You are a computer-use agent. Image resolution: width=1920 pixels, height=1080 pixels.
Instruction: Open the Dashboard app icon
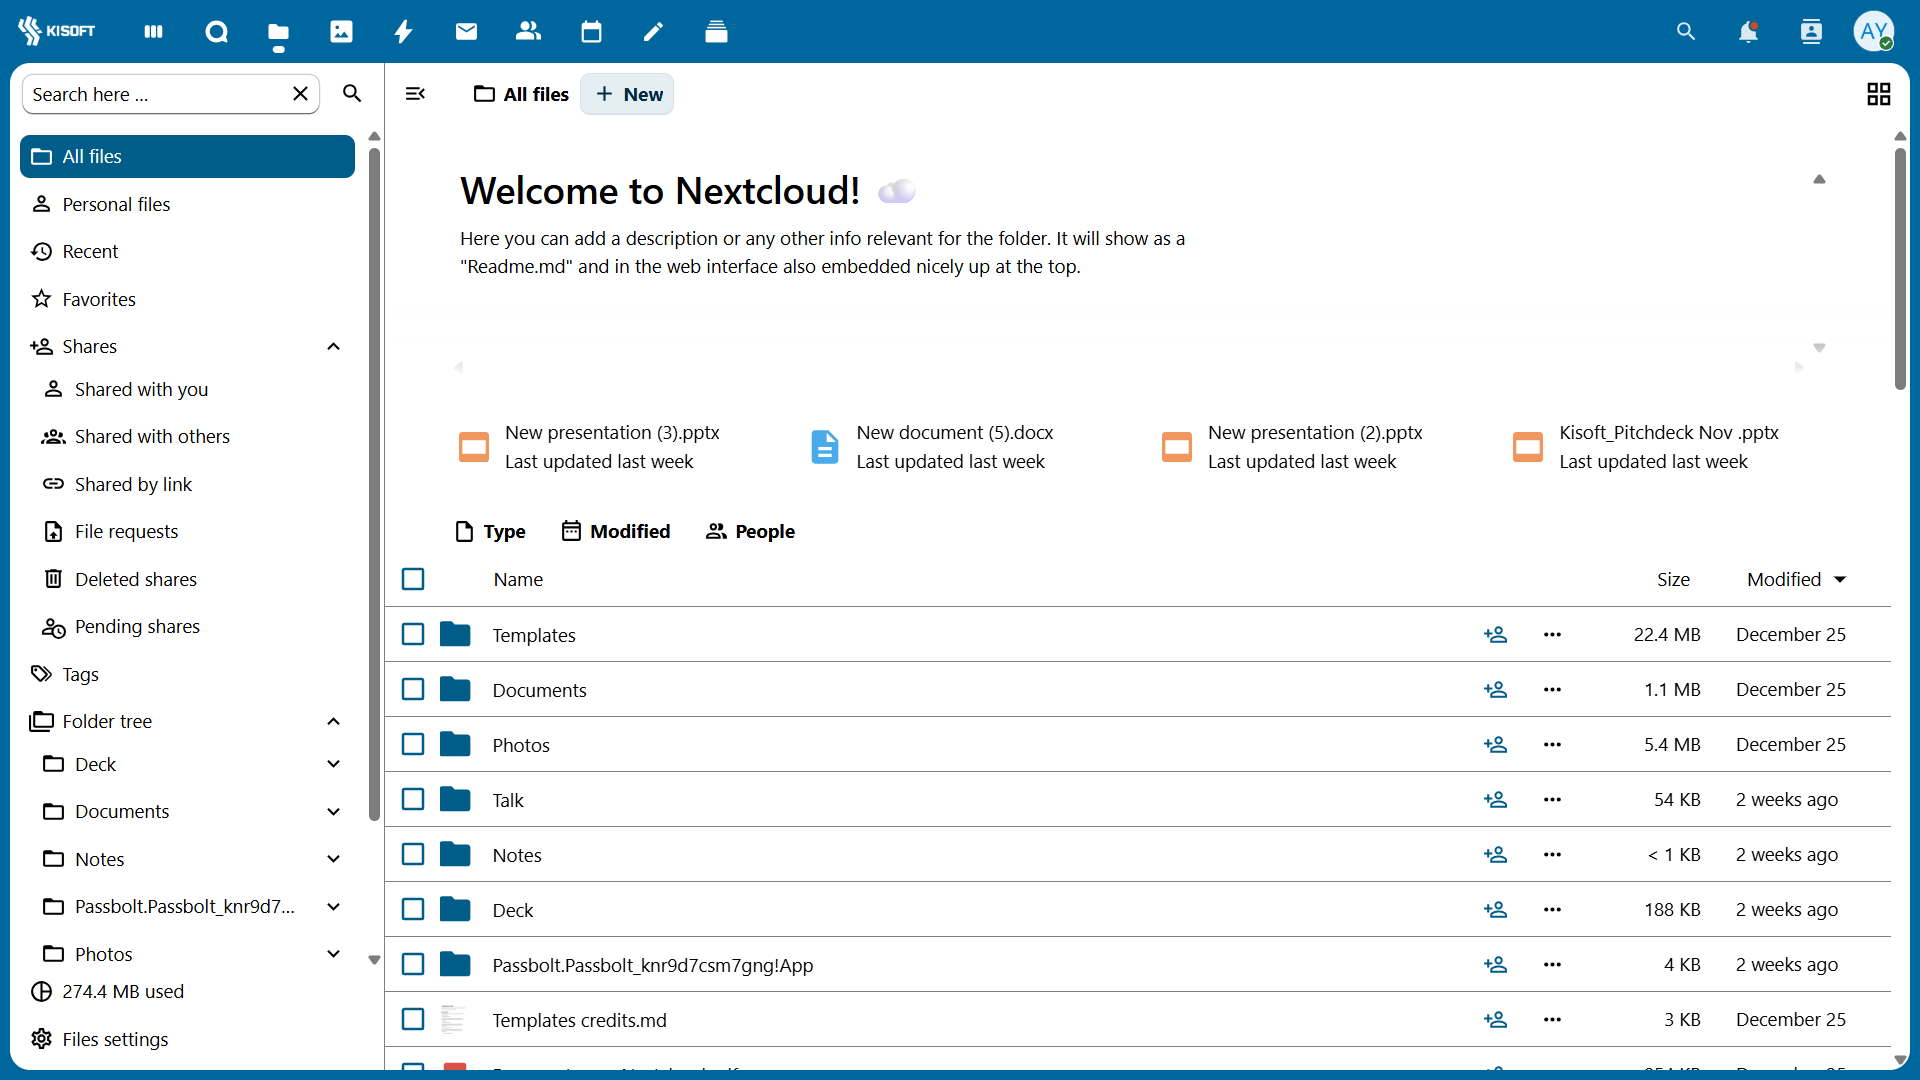(153, 32)
